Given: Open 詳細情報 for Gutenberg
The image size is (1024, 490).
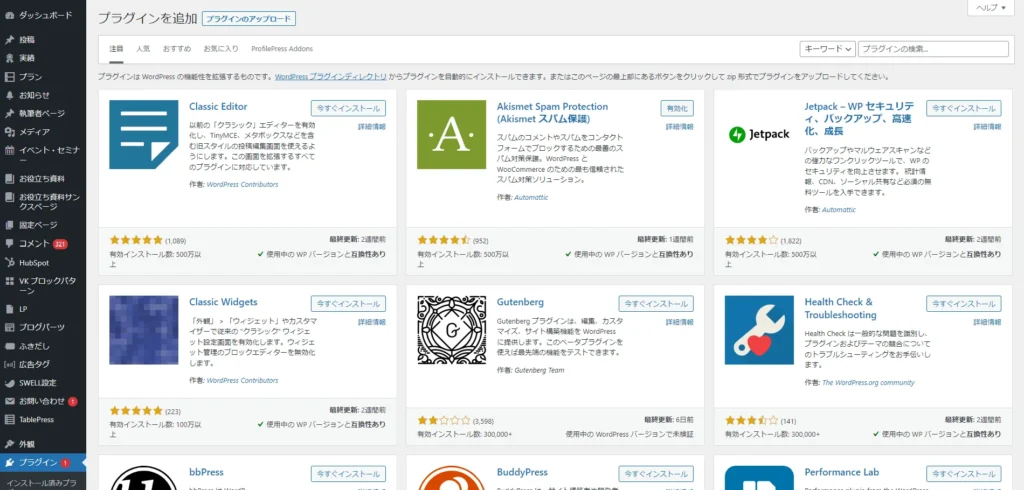Looking at the screenshot, I should click(679, 322).
